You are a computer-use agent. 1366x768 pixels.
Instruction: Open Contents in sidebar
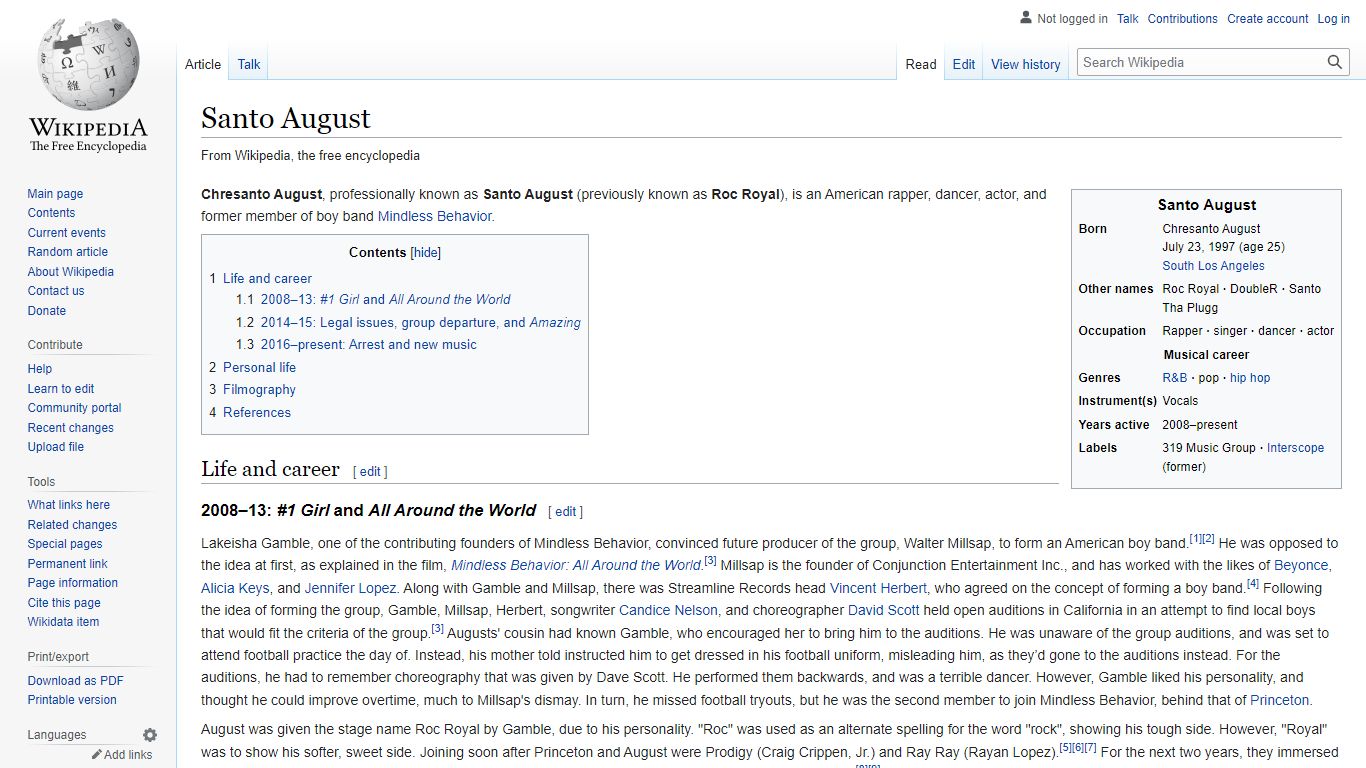tap(51, 213)
